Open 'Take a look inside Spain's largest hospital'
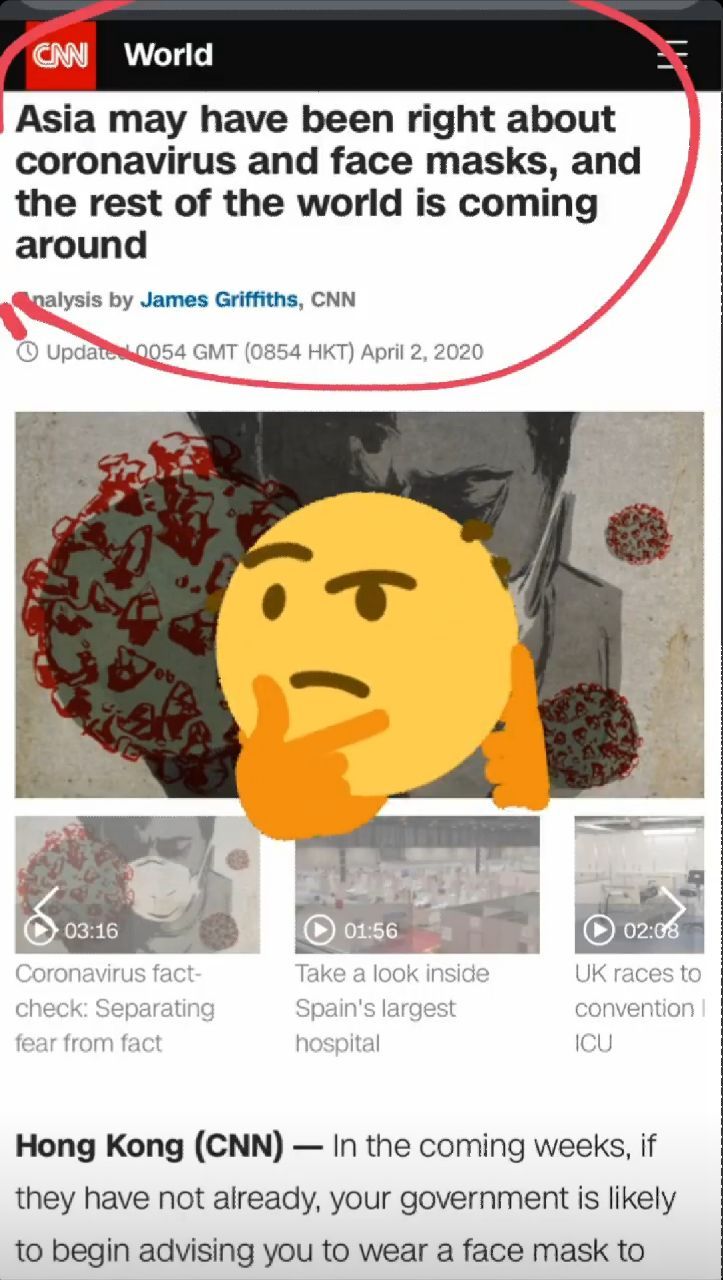Viewport: 723px width, 1280px height. (392, 1008)
